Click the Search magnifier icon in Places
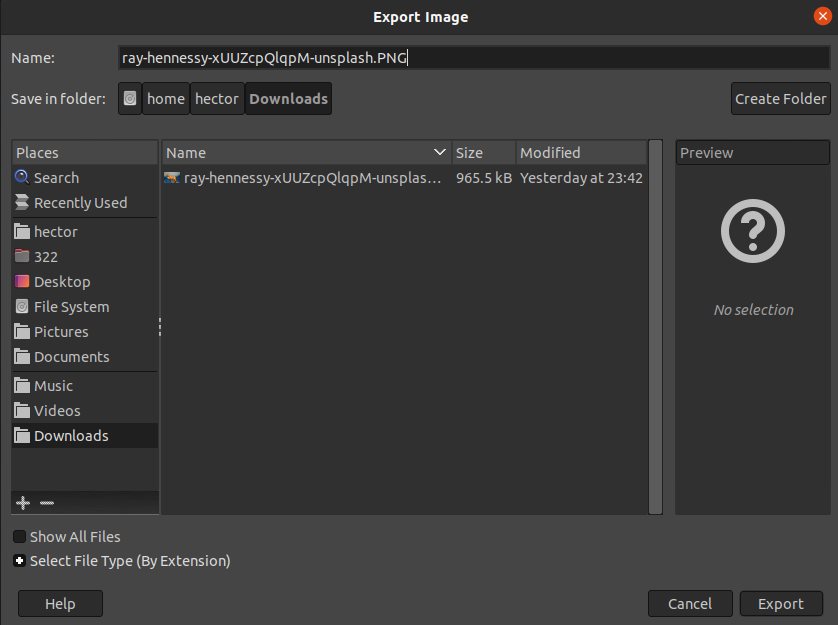 pos(22,178)
